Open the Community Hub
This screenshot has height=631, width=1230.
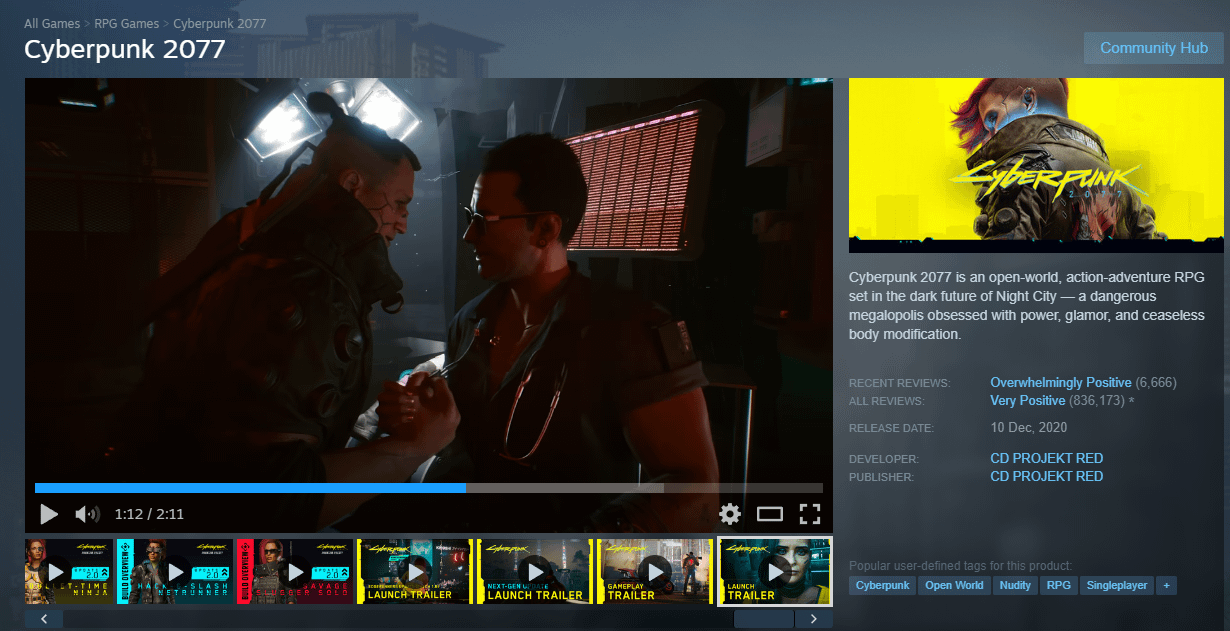coord(1153,48)
